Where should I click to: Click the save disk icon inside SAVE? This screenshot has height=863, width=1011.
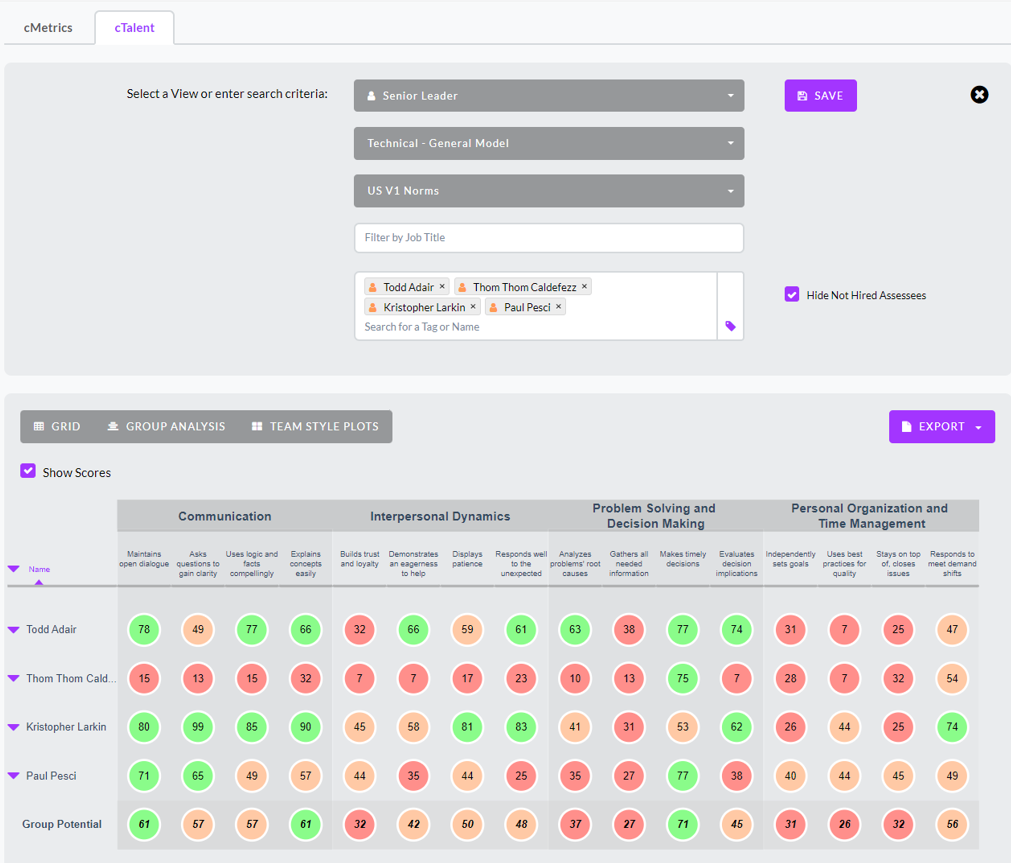[803, 95]
